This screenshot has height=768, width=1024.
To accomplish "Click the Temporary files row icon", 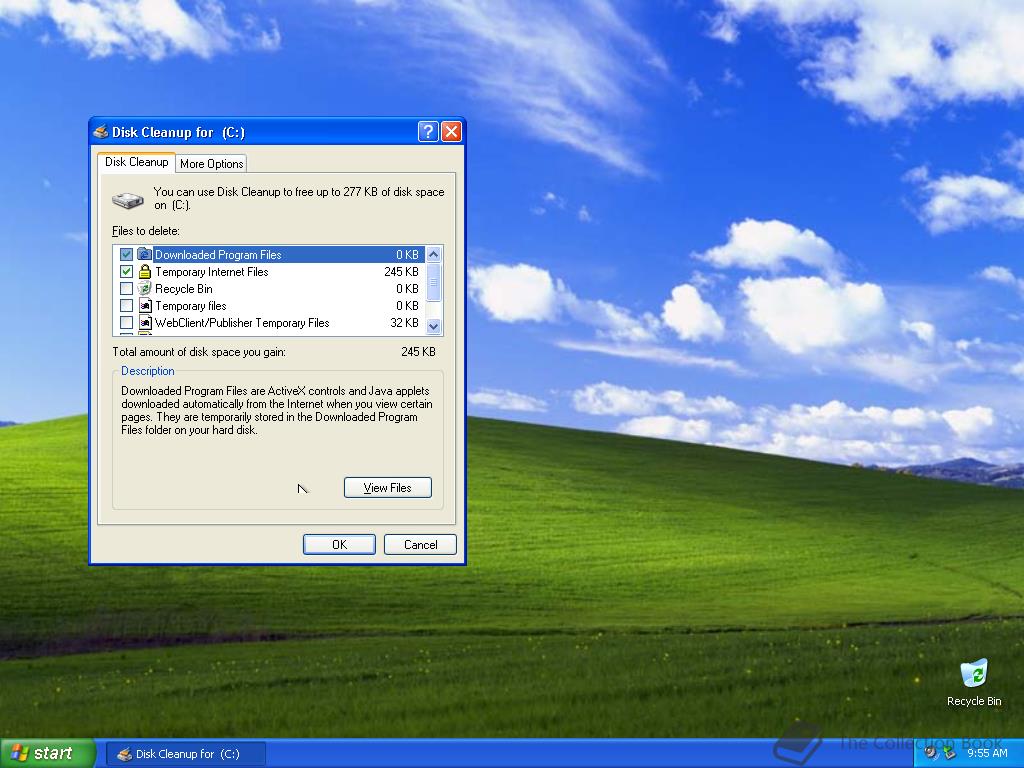I will 144,306.
